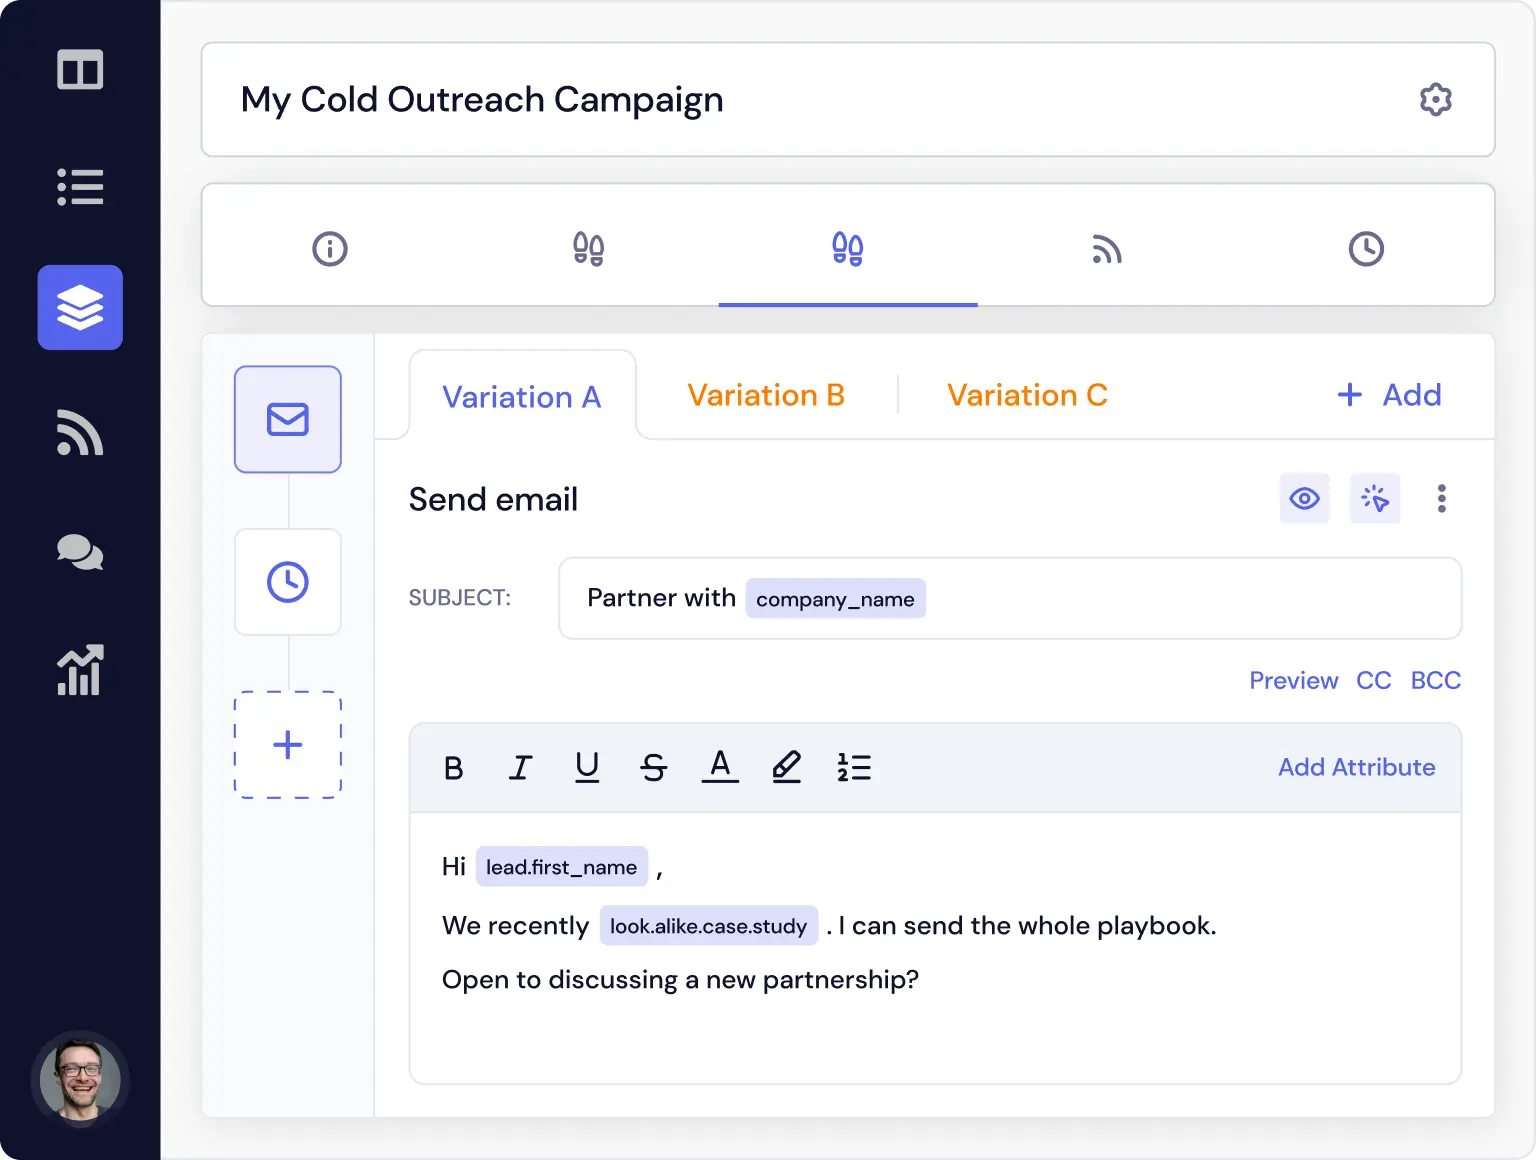This screenshot has height=1160, width=1536.
Task: Click into the subject input field
Action: [1010, 598]
